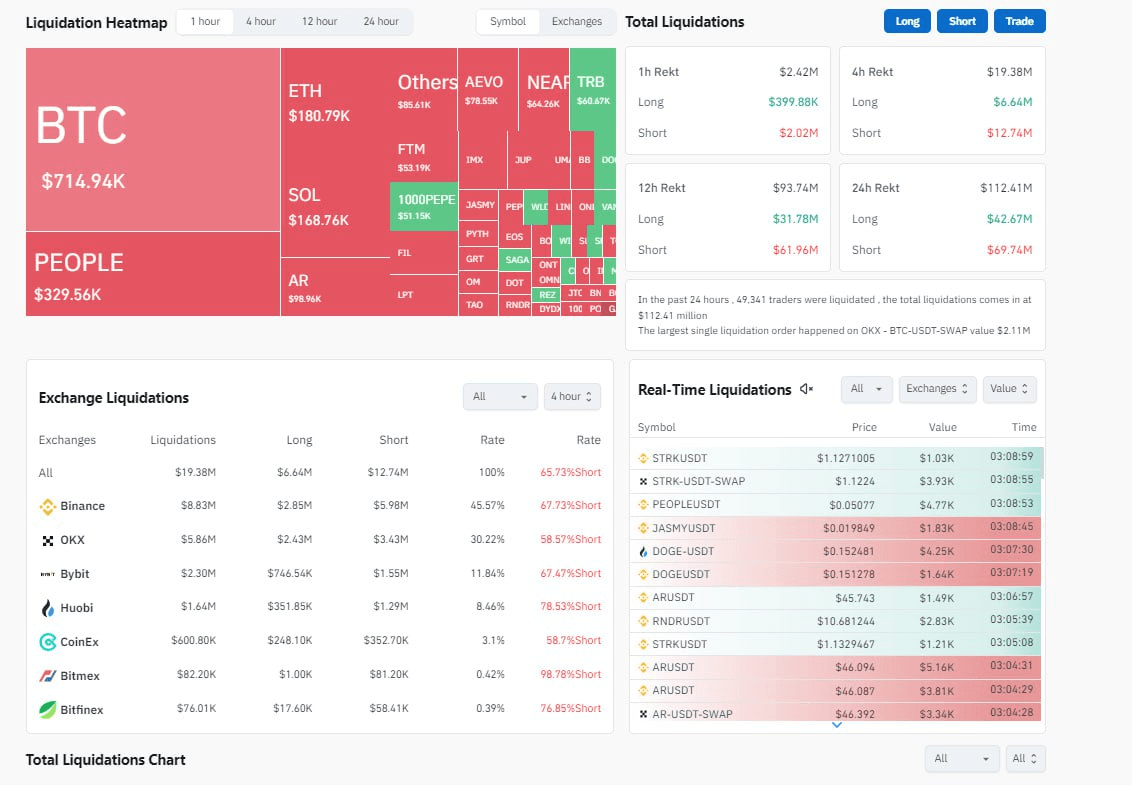This screenshot has width=1132, height=785.
Task: Open the 4 hour period dropdown
Action: click(572, 396)
